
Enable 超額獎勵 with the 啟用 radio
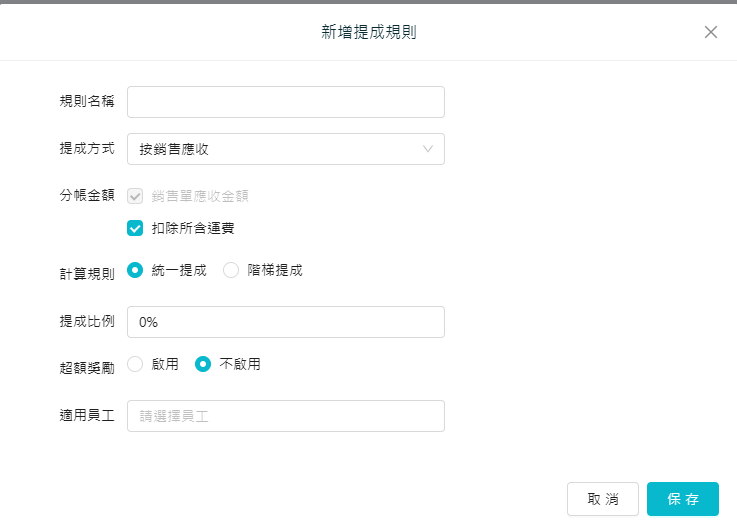(x=136, y=364)
